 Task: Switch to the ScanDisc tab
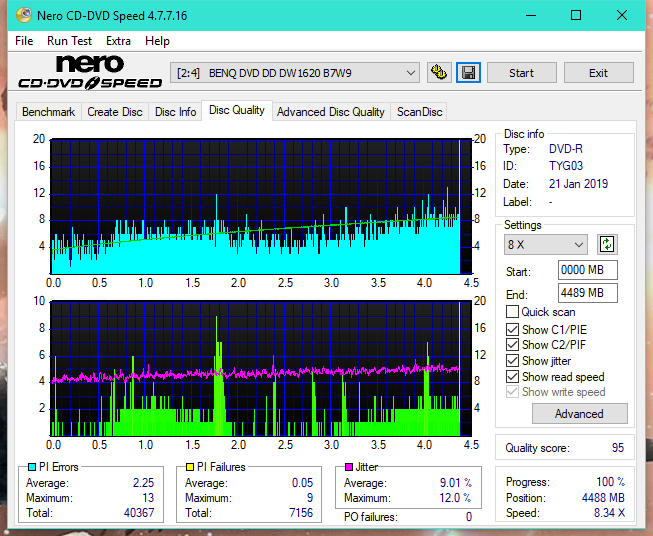pos(419,112)
